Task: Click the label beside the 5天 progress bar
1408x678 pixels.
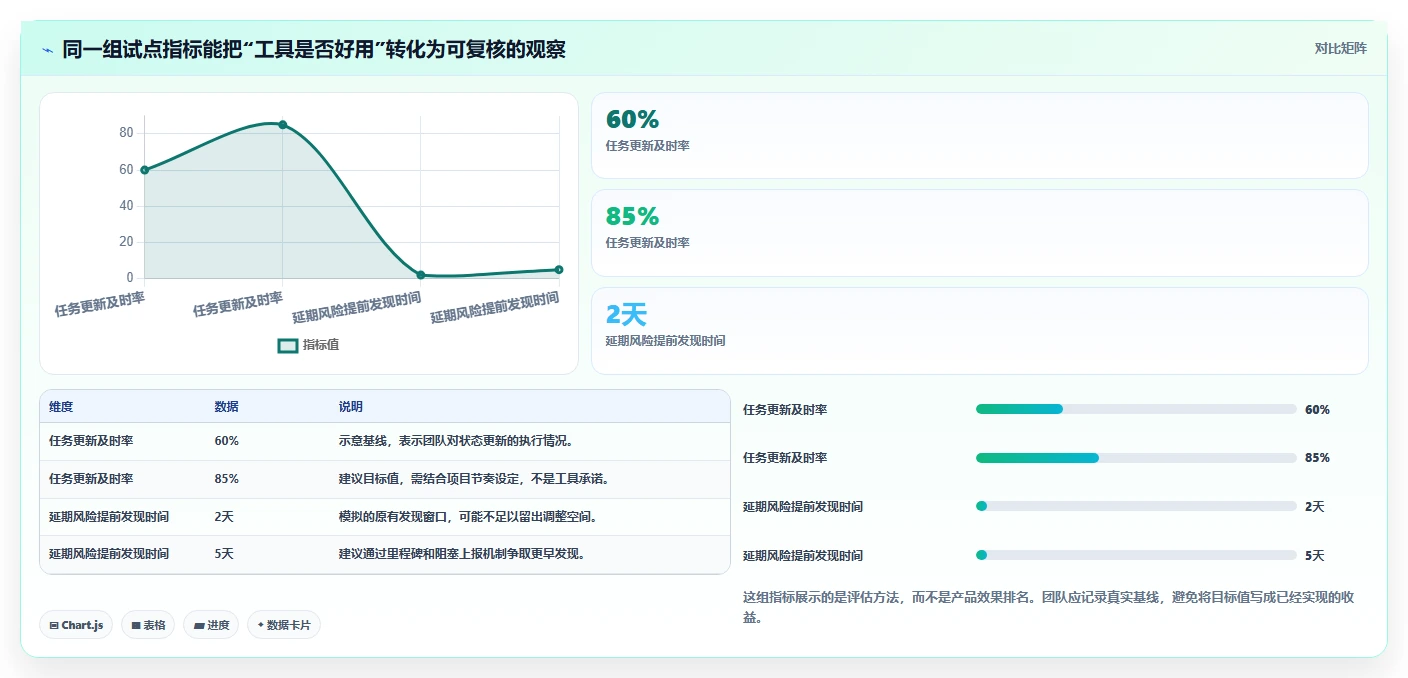Action: tap(803, 556)
